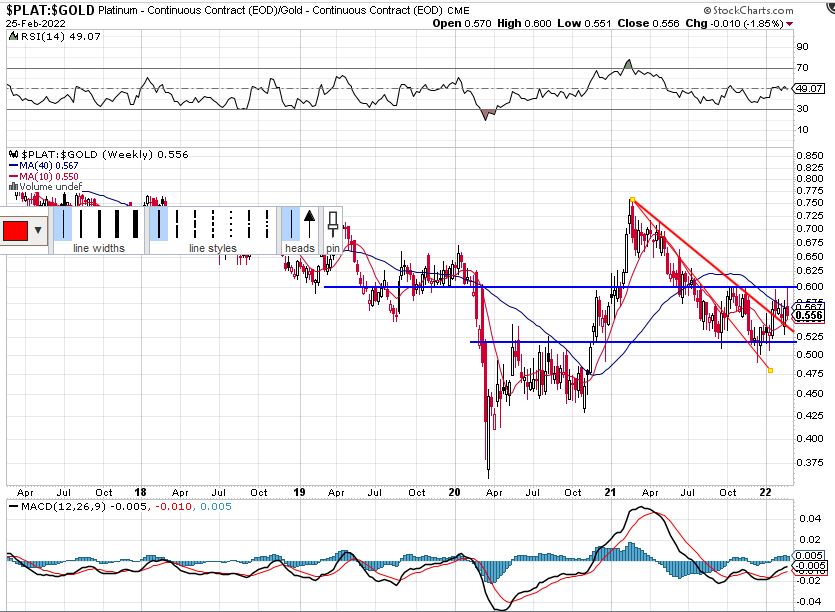Screen dimensions: 835x612
Task: Click the $PLAT:$GOLD ticker symbol title
Action: tap(50, 10)
